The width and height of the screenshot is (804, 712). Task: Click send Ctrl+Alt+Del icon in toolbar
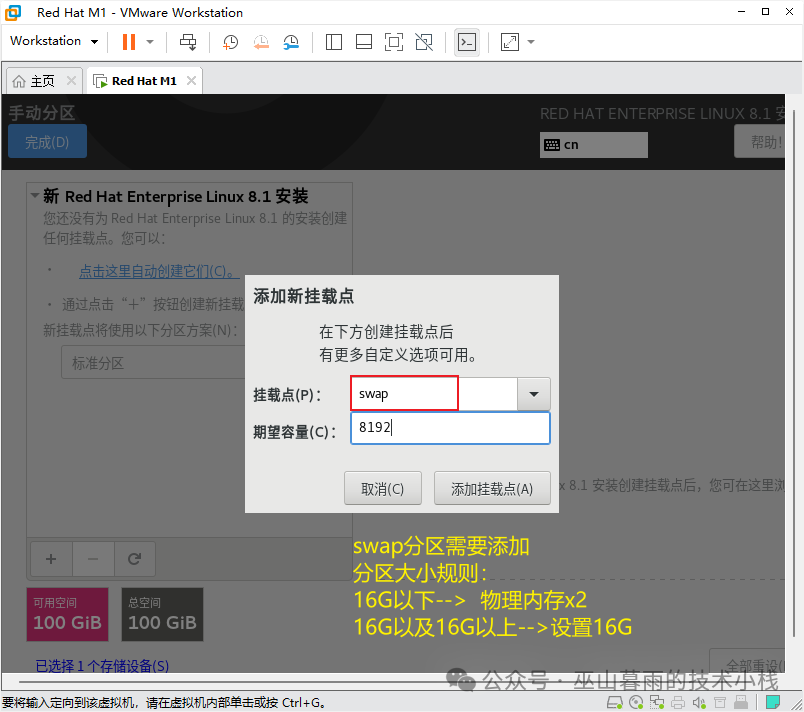188,42
